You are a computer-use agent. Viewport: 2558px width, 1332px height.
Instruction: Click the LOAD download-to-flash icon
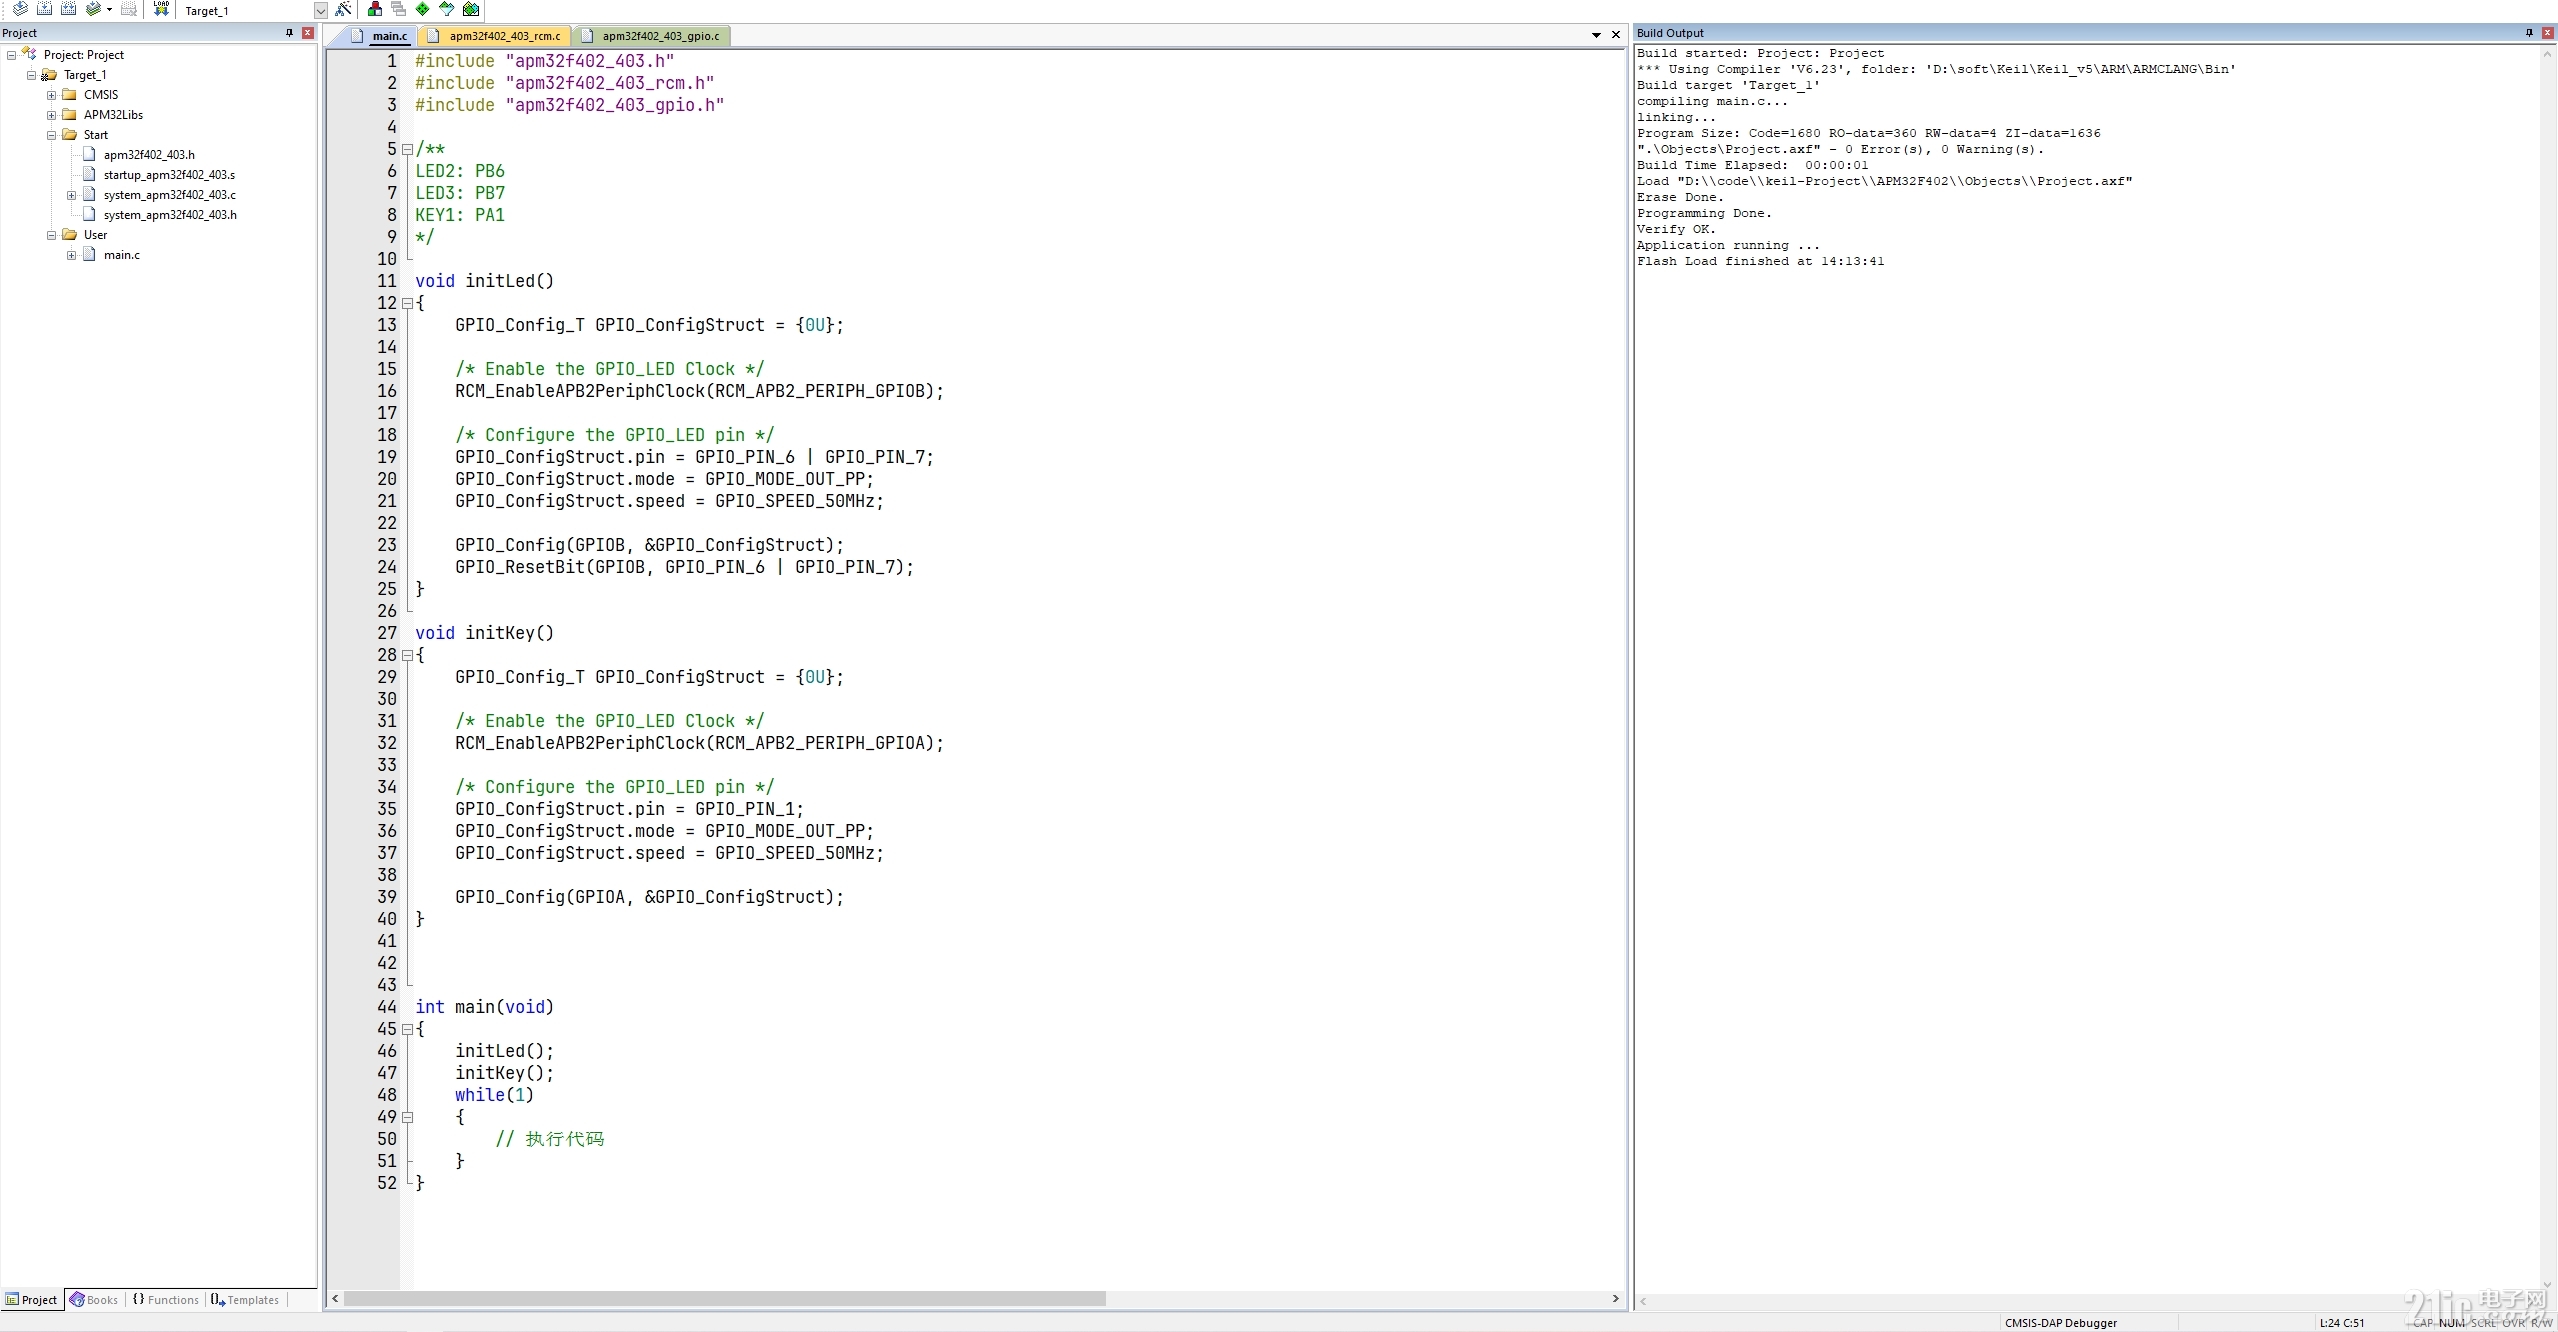pos(162,9)
